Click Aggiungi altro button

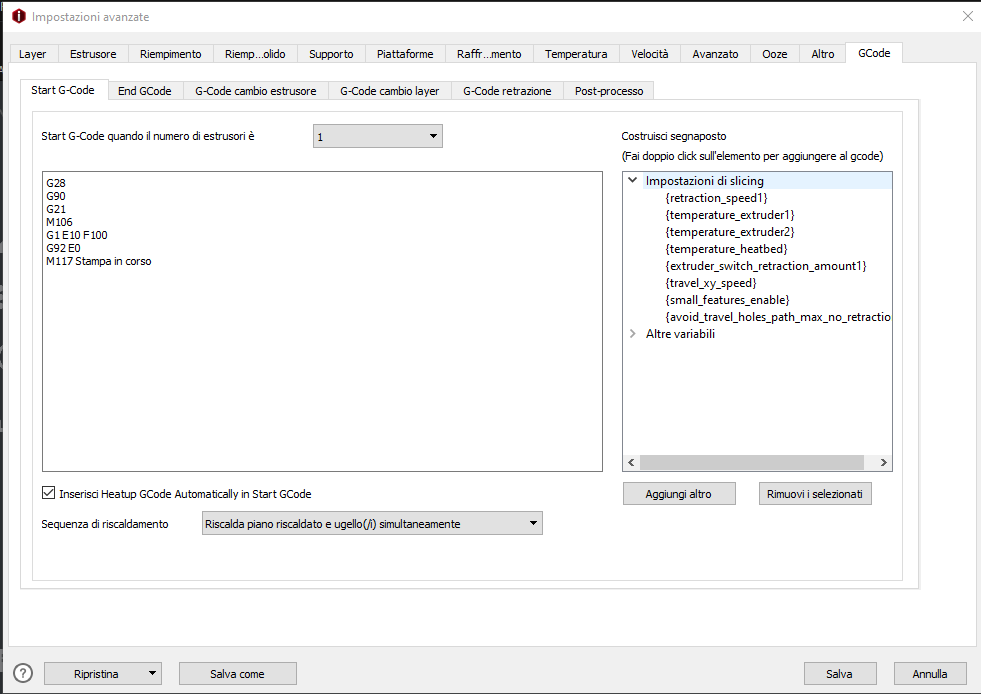pyautogui.click(x=679, y=494)
